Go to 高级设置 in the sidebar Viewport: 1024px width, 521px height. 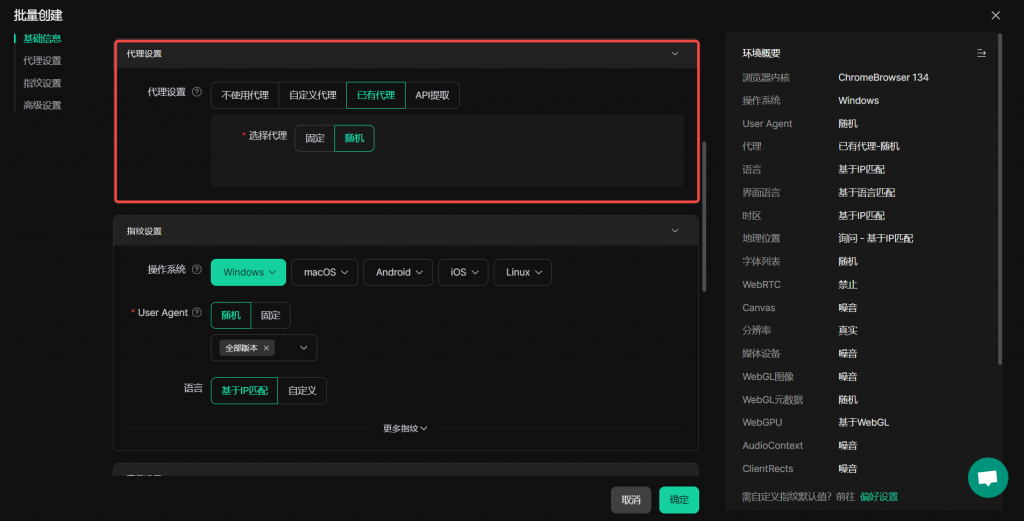(42, 105)
